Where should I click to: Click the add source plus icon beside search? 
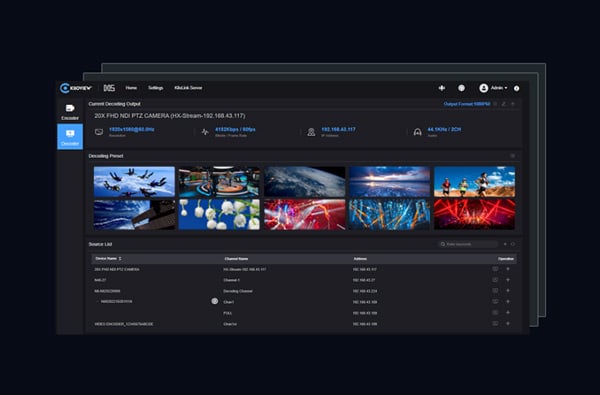505,244
